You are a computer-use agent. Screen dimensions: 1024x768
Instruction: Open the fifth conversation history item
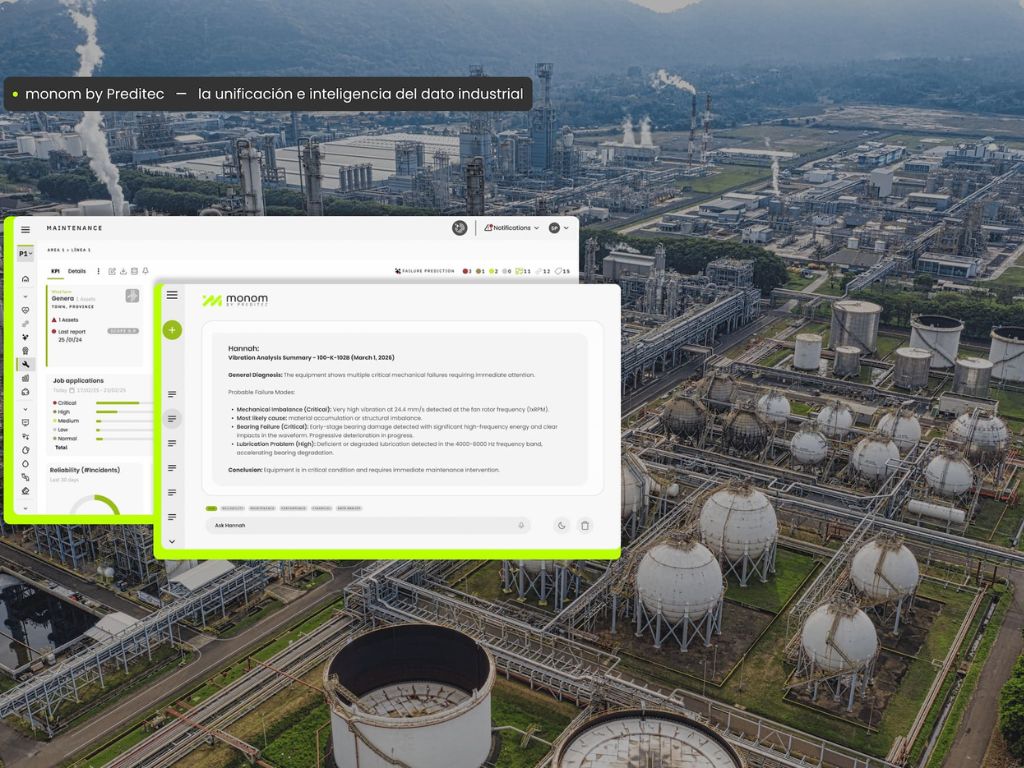172,492
